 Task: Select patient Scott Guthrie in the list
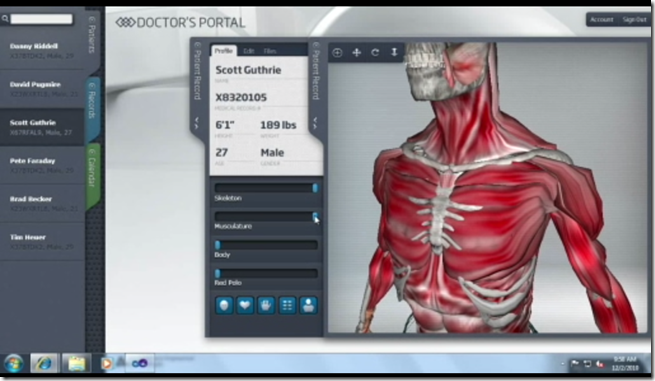tap(42, 127)
